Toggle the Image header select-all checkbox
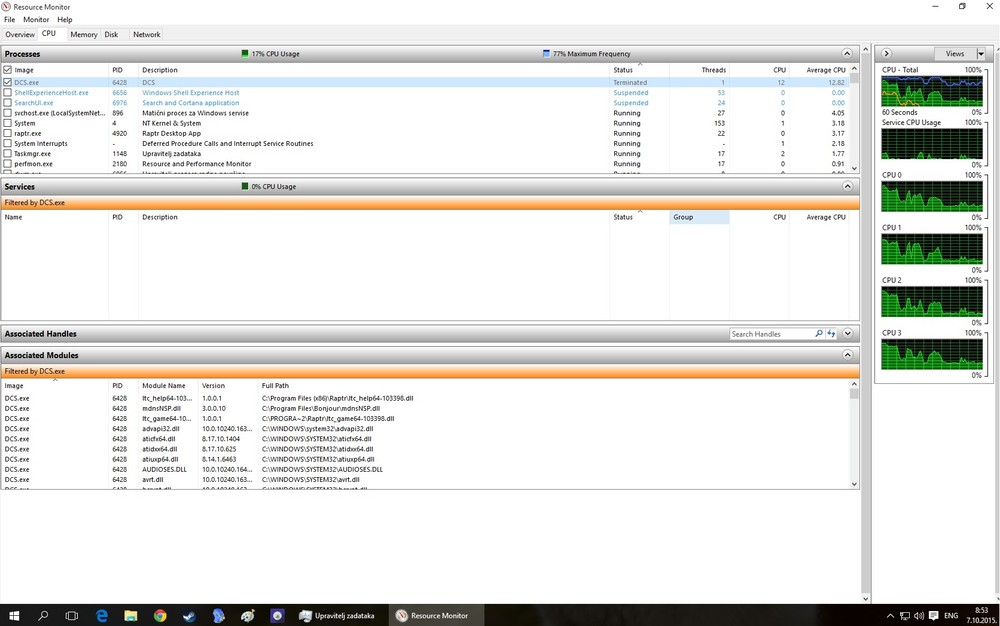Image resolution: width=1000 pixels, height=626 pixels. point(8,70)
